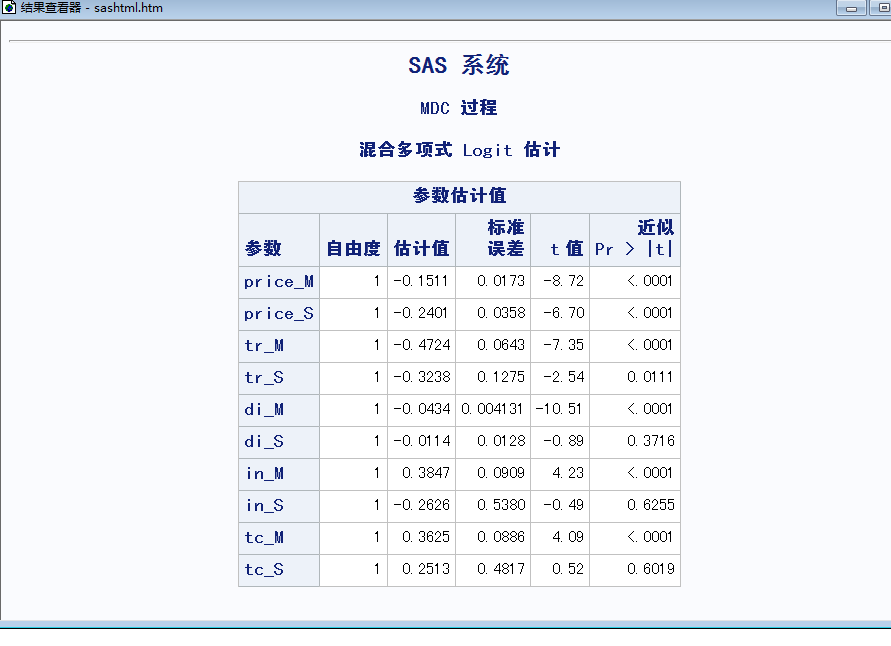This screenshot has width=891, height=646.
Task: Click standard error 0.0358
Action: 501,313
